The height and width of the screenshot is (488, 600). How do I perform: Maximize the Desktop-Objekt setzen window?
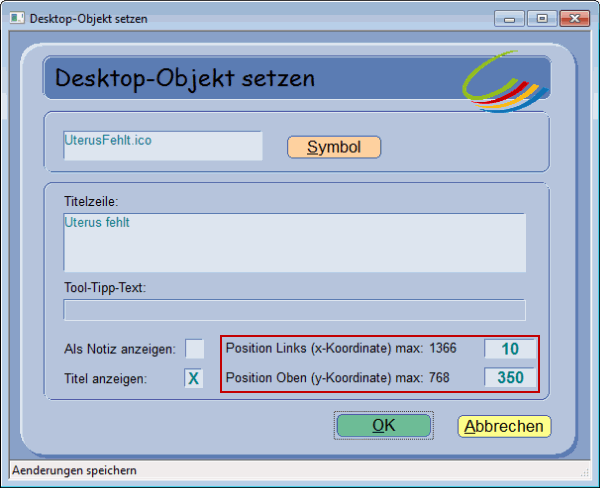(x=541, y=17)
